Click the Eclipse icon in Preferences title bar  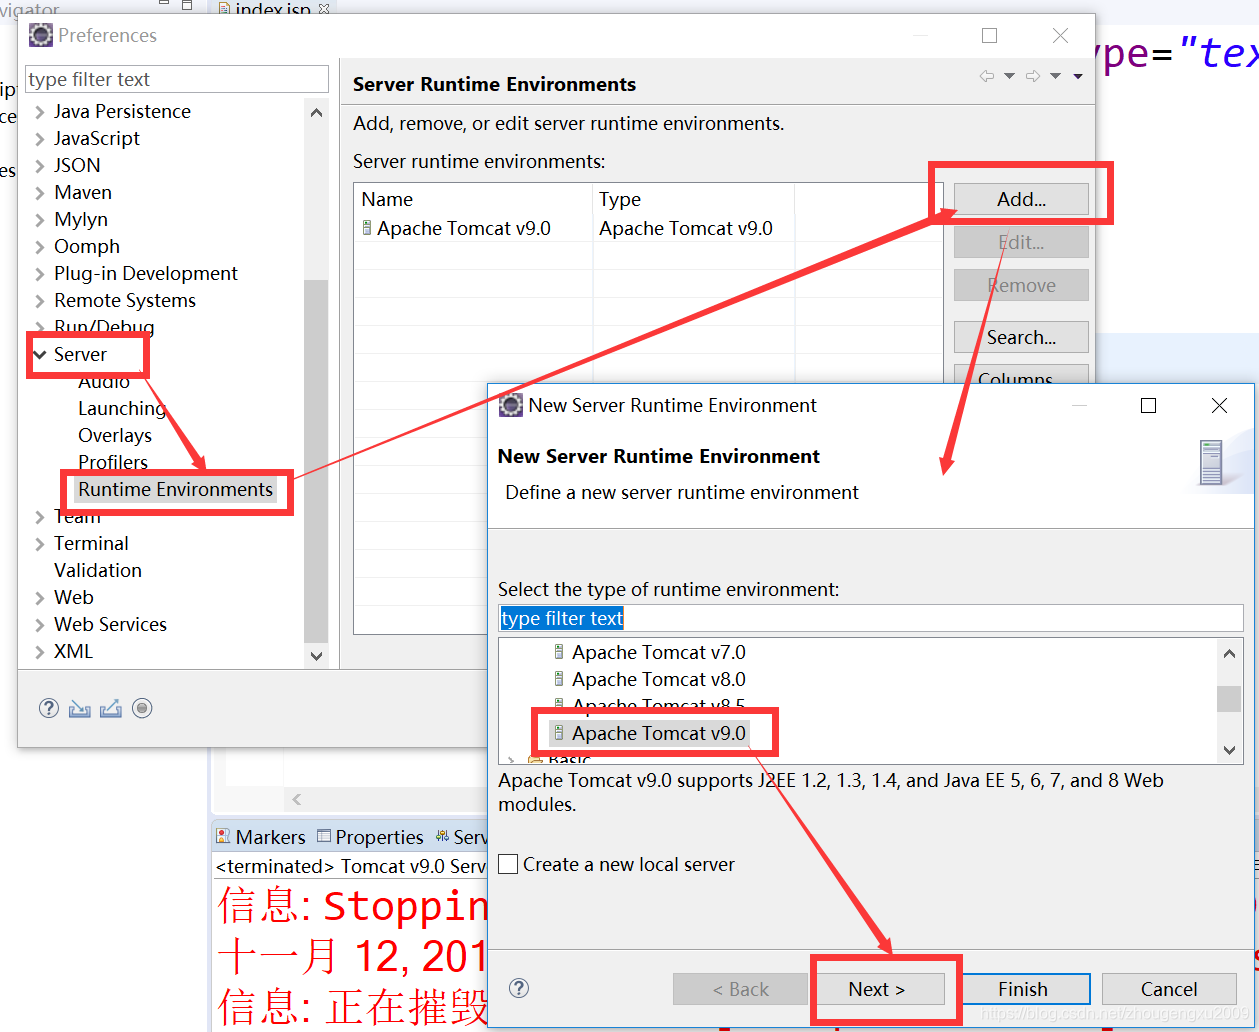click(41, 35)
